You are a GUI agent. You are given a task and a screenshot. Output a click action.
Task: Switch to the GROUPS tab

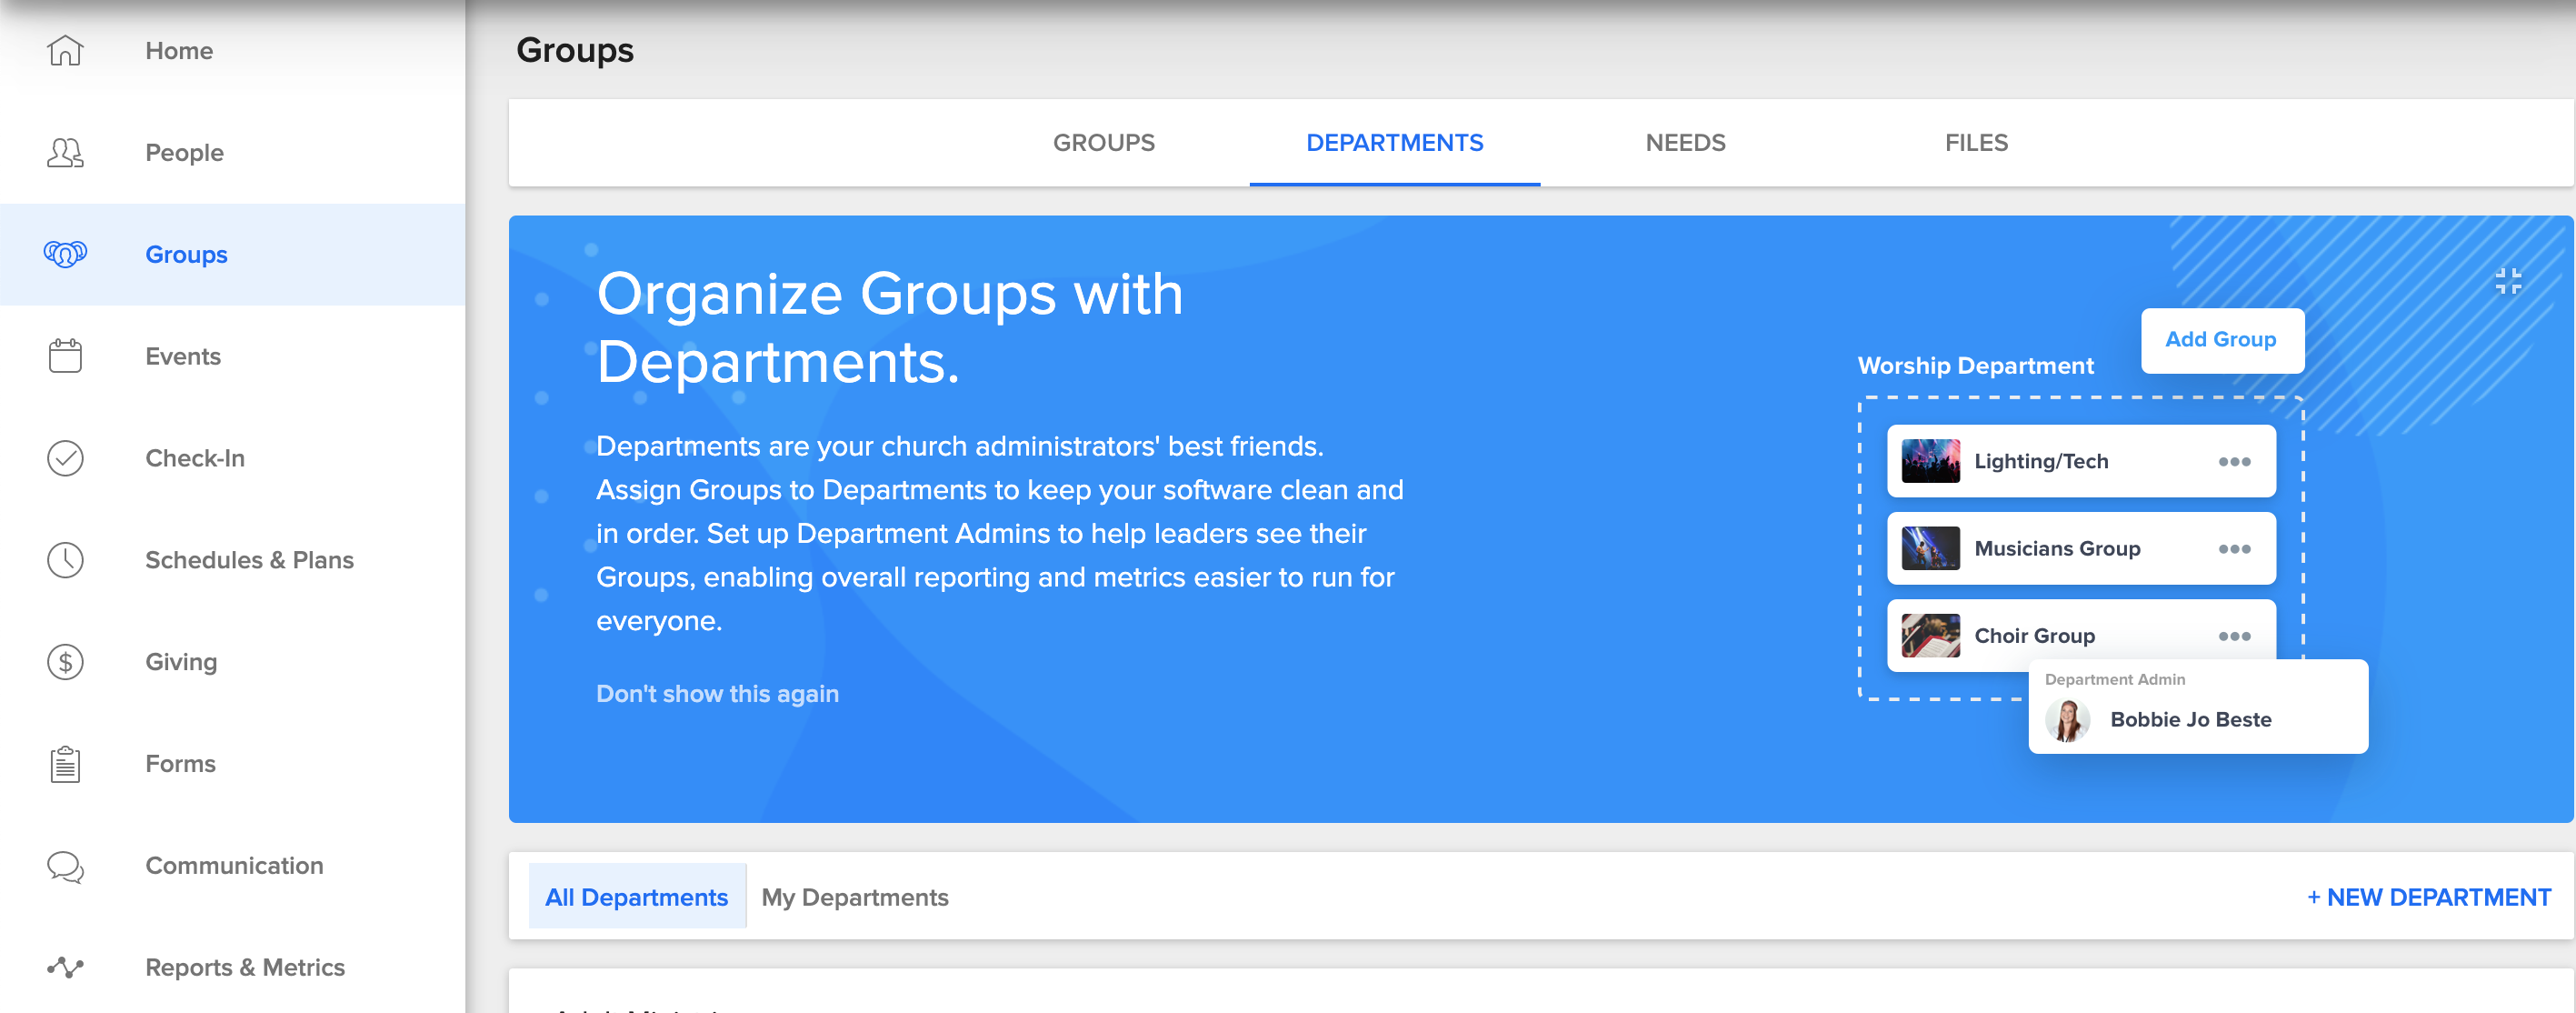[1103, 143]
